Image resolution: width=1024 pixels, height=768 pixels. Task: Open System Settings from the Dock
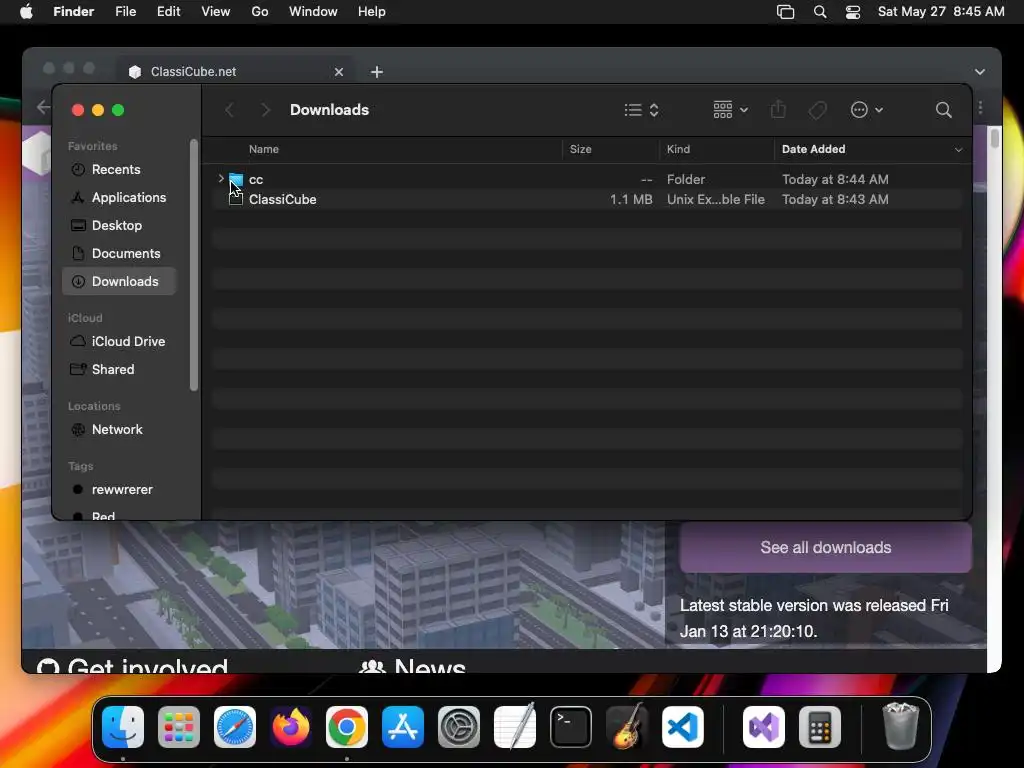458,727
